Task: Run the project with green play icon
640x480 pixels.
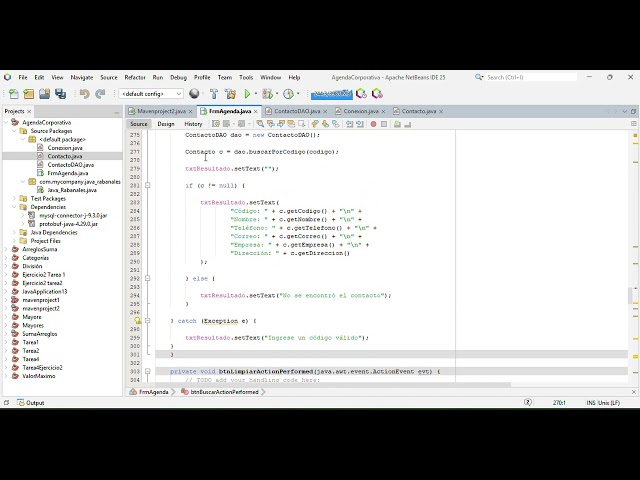Action: pos(247,94)
